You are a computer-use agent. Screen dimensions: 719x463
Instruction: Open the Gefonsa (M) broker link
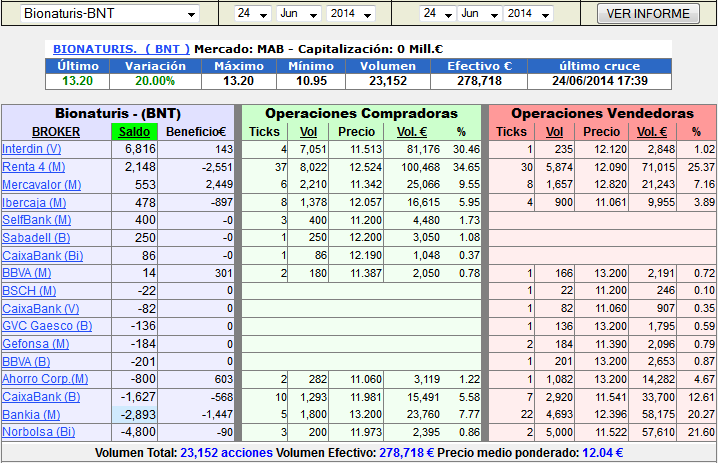click(36, 344)
